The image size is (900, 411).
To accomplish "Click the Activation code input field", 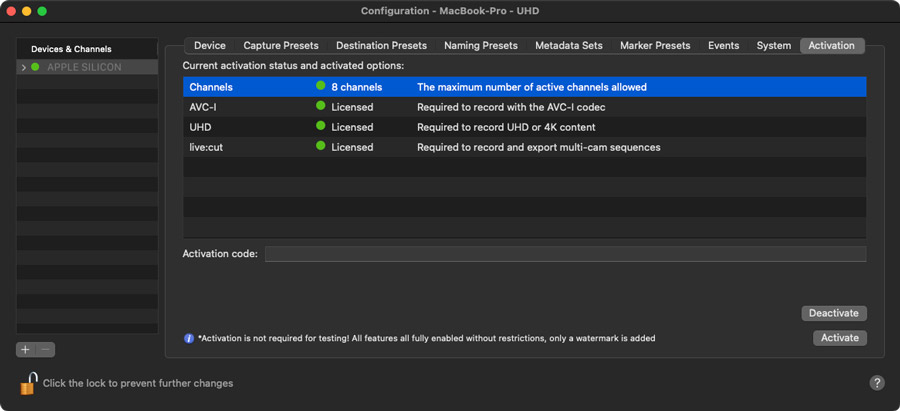I will (x=565, y=254).
